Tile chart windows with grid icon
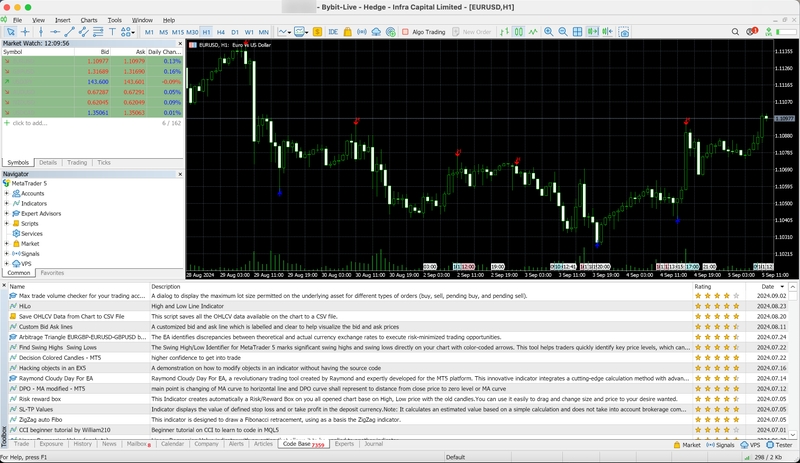The image size is (800, 463). click(x=577, y=32)
